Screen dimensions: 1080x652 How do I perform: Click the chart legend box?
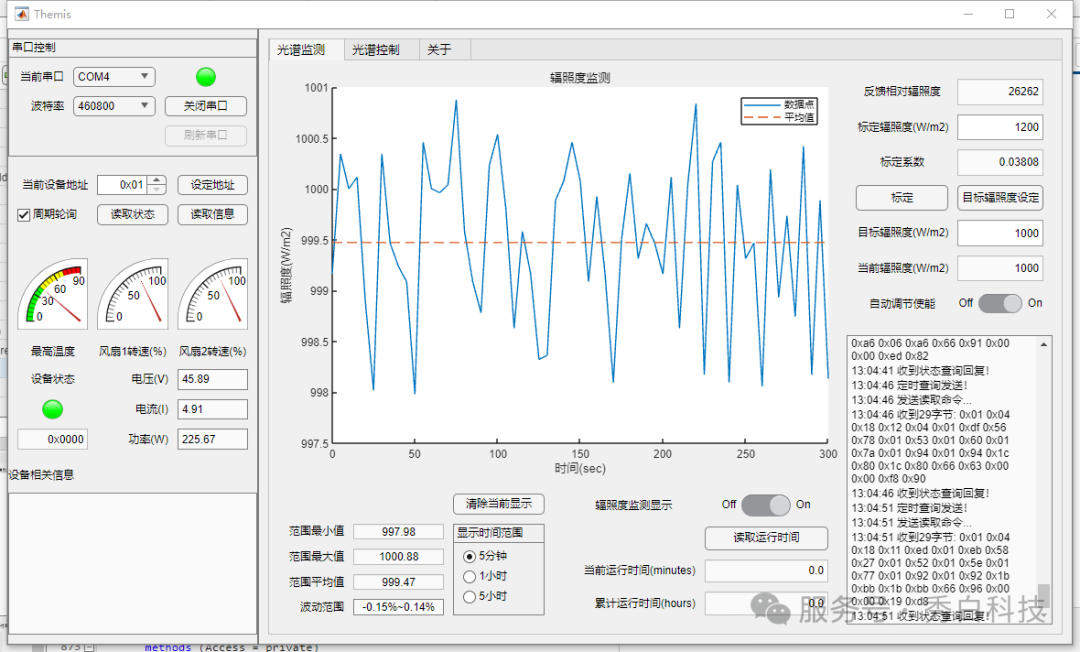pos(779,111)
